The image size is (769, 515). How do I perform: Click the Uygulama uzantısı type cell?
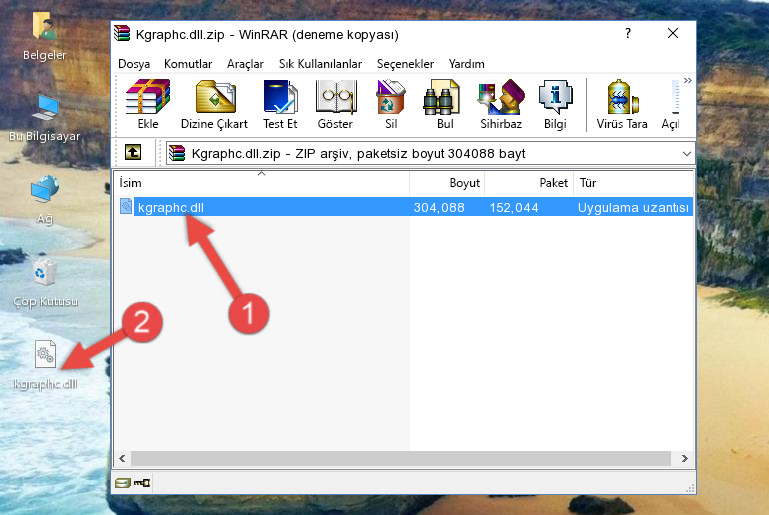click(x=633, y=207)
